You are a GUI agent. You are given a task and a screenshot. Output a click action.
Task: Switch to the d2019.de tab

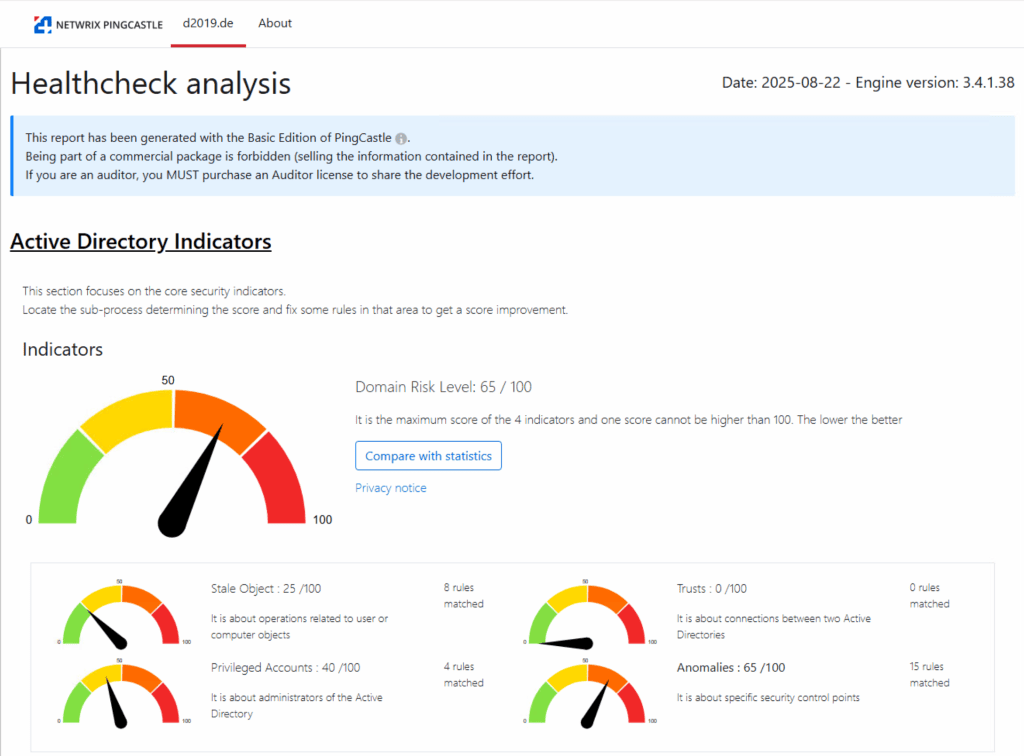pos(208,23)
